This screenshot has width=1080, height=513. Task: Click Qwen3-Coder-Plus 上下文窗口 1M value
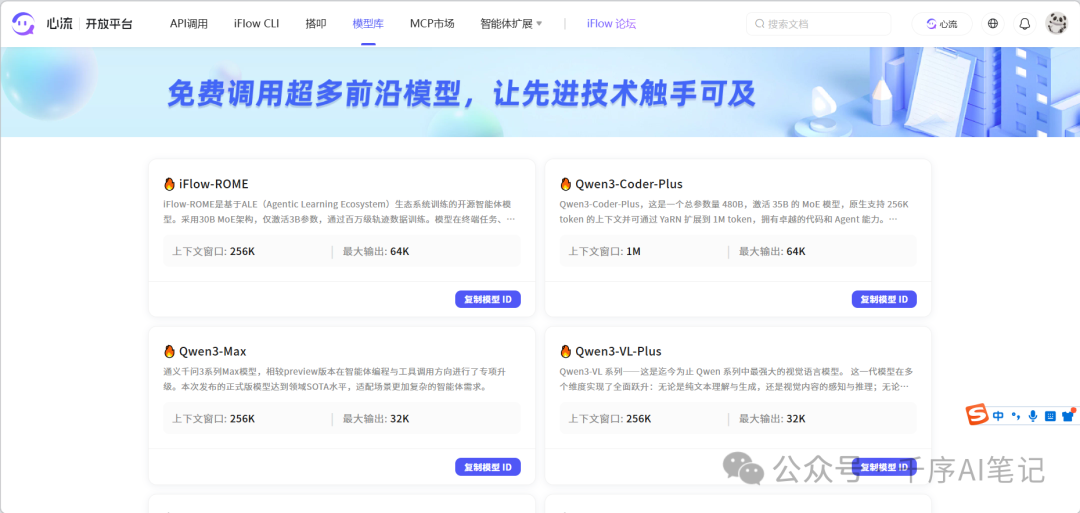tap(634, 251)
